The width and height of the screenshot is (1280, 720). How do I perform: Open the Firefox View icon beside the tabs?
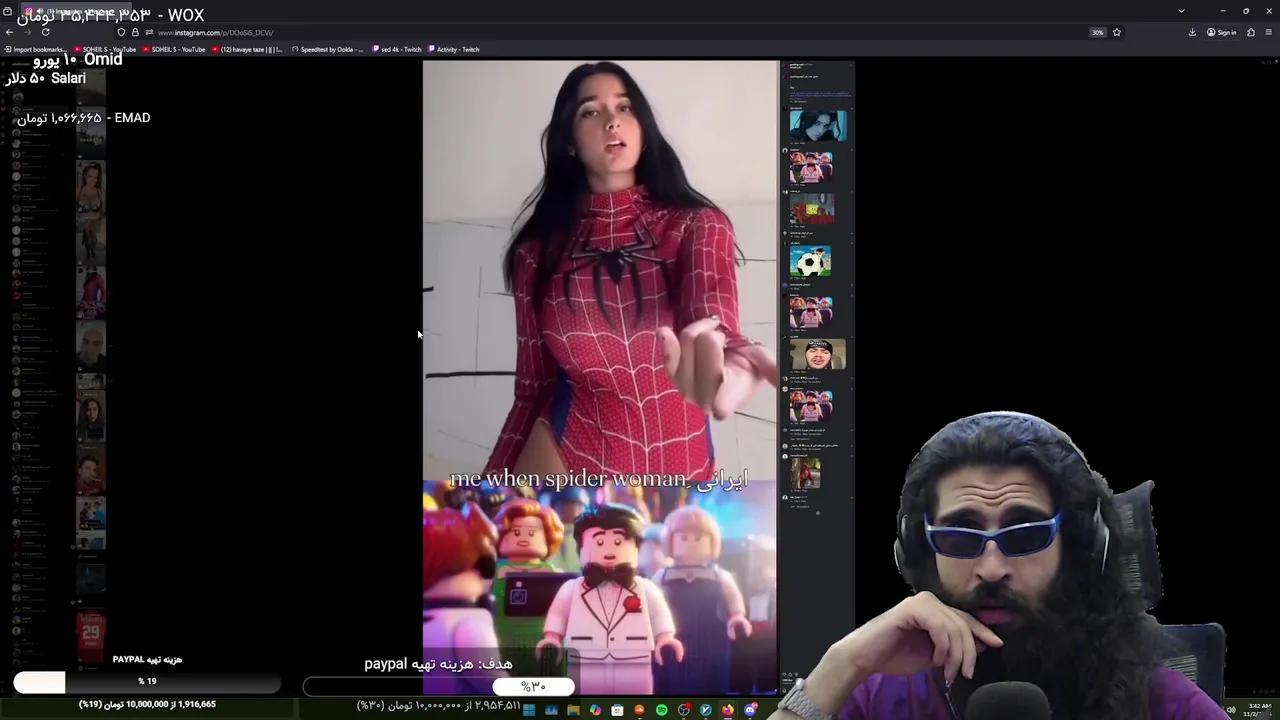tap(7, 11)
